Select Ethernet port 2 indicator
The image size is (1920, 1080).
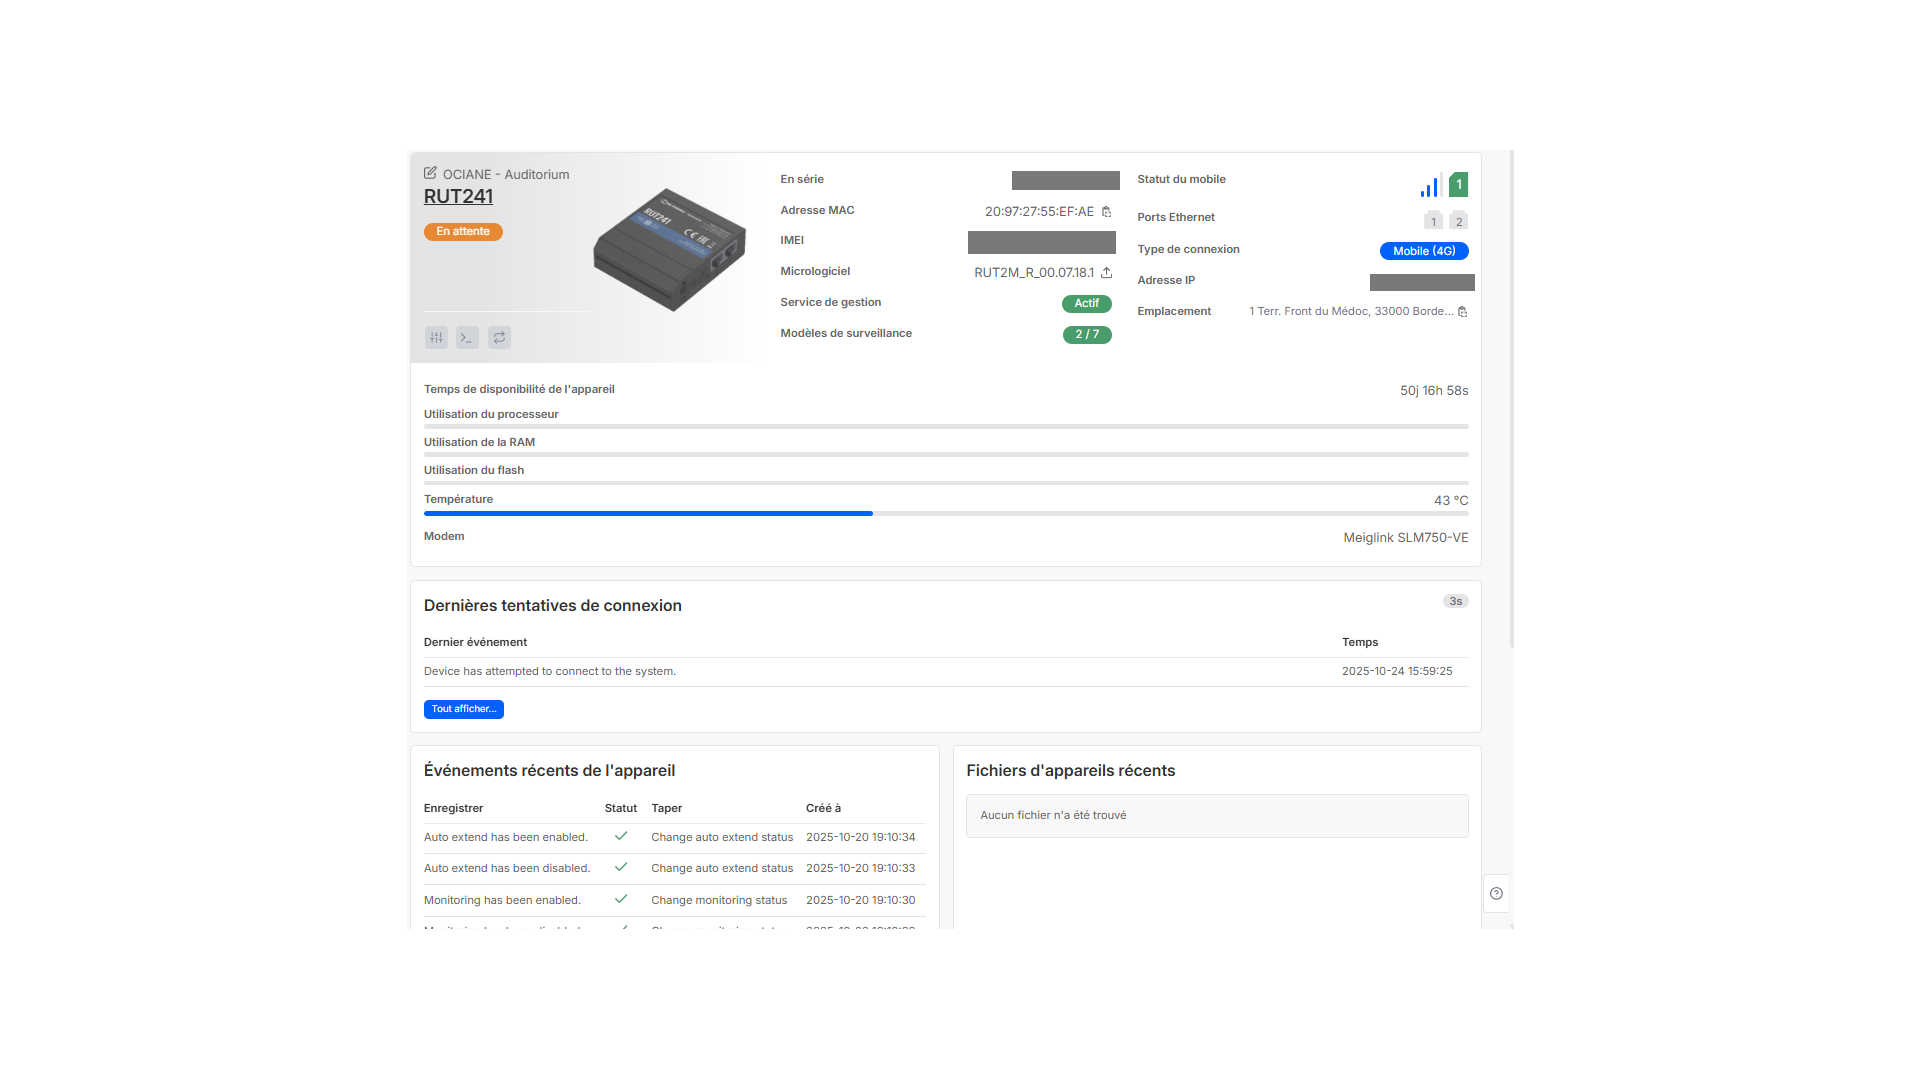(x=1459, y=222)
